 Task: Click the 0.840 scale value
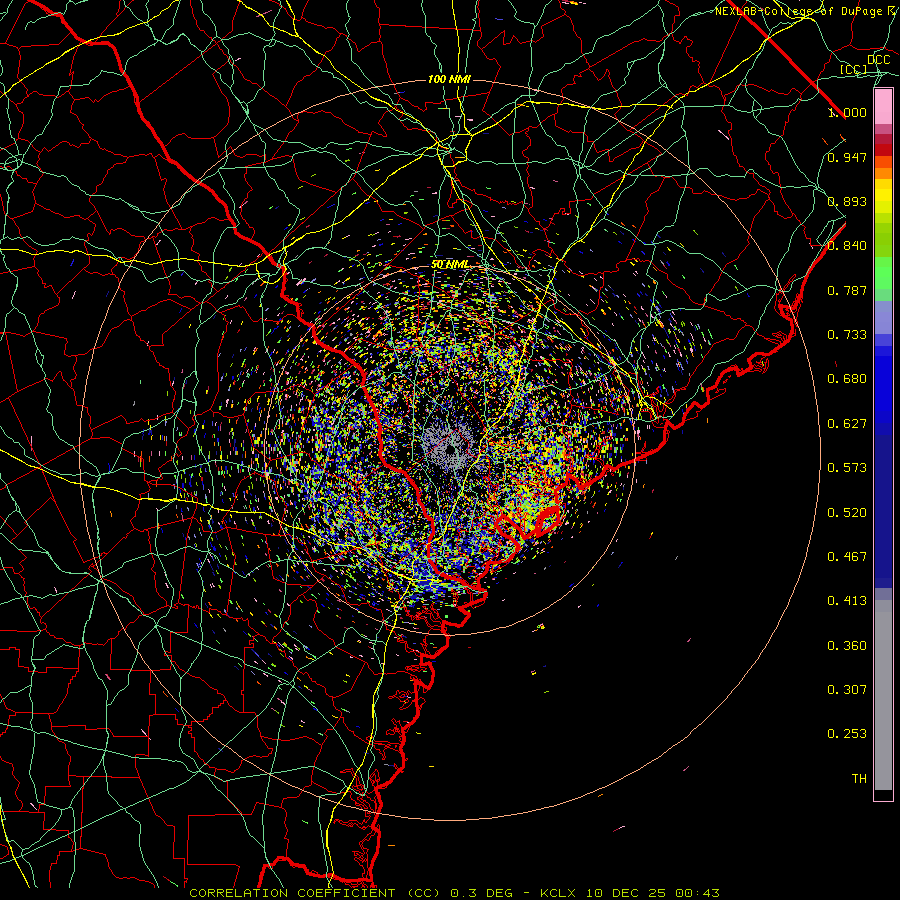[x=847, y=246]
